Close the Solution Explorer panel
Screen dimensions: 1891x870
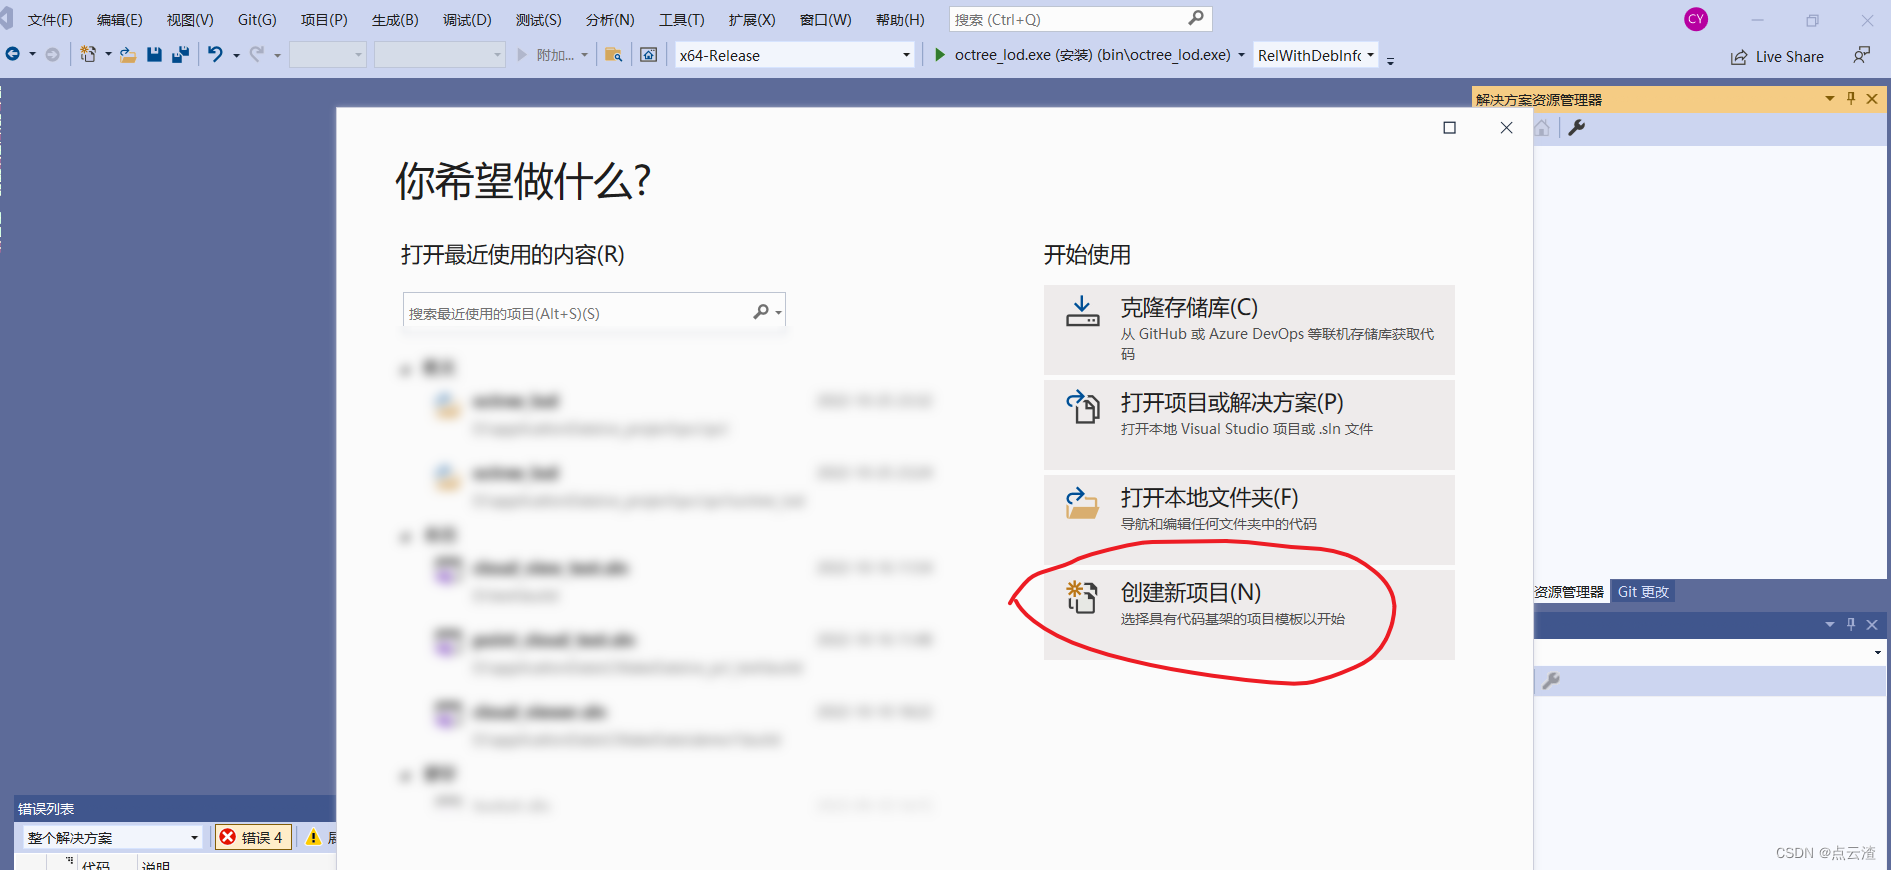(x=1872, y=99)
